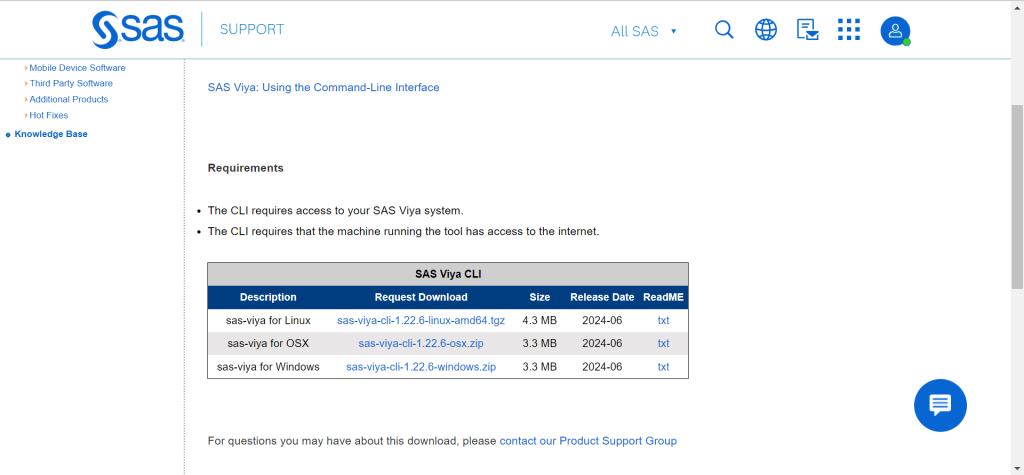
Task: Select Knowledge Base in sidebar
Action: [51, 134]
